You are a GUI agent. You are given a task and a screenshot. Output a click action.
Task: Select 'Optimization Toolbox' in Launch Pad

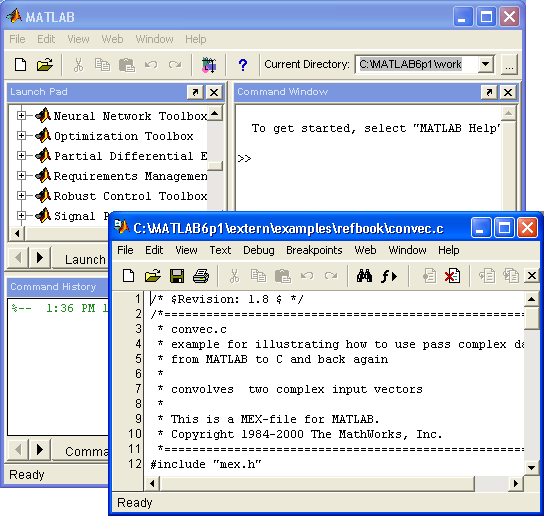[124, 136]
